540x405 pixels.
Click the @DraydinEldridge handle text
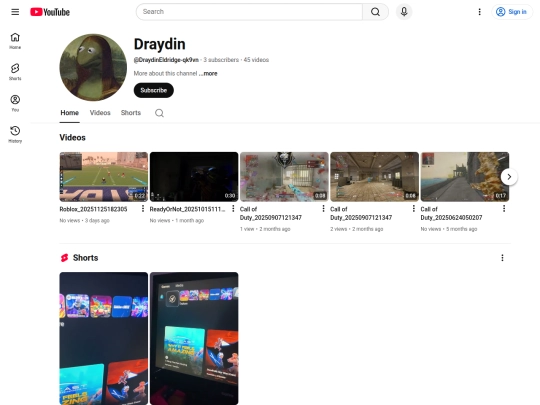pyautogui.click(x=166, y=60)
